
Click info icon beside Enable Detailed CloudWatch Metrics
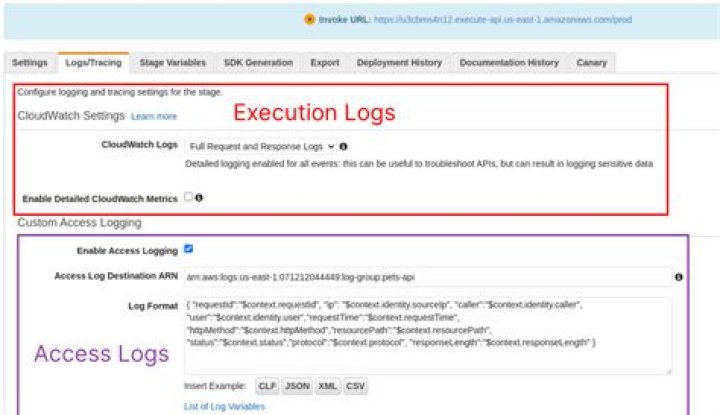pyautogui.click(x=199, y=198)
